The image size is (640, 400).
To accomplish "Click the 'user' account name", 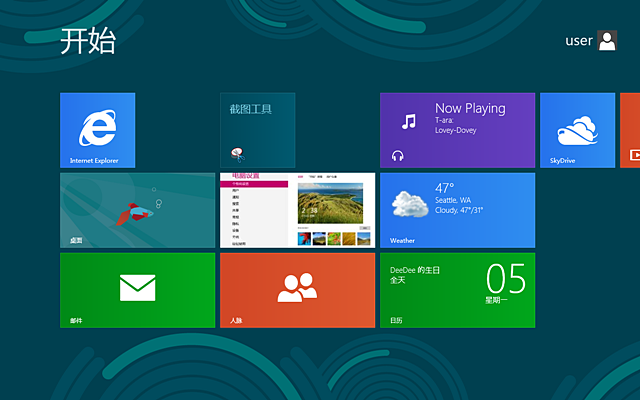I will tap(578, 41).
